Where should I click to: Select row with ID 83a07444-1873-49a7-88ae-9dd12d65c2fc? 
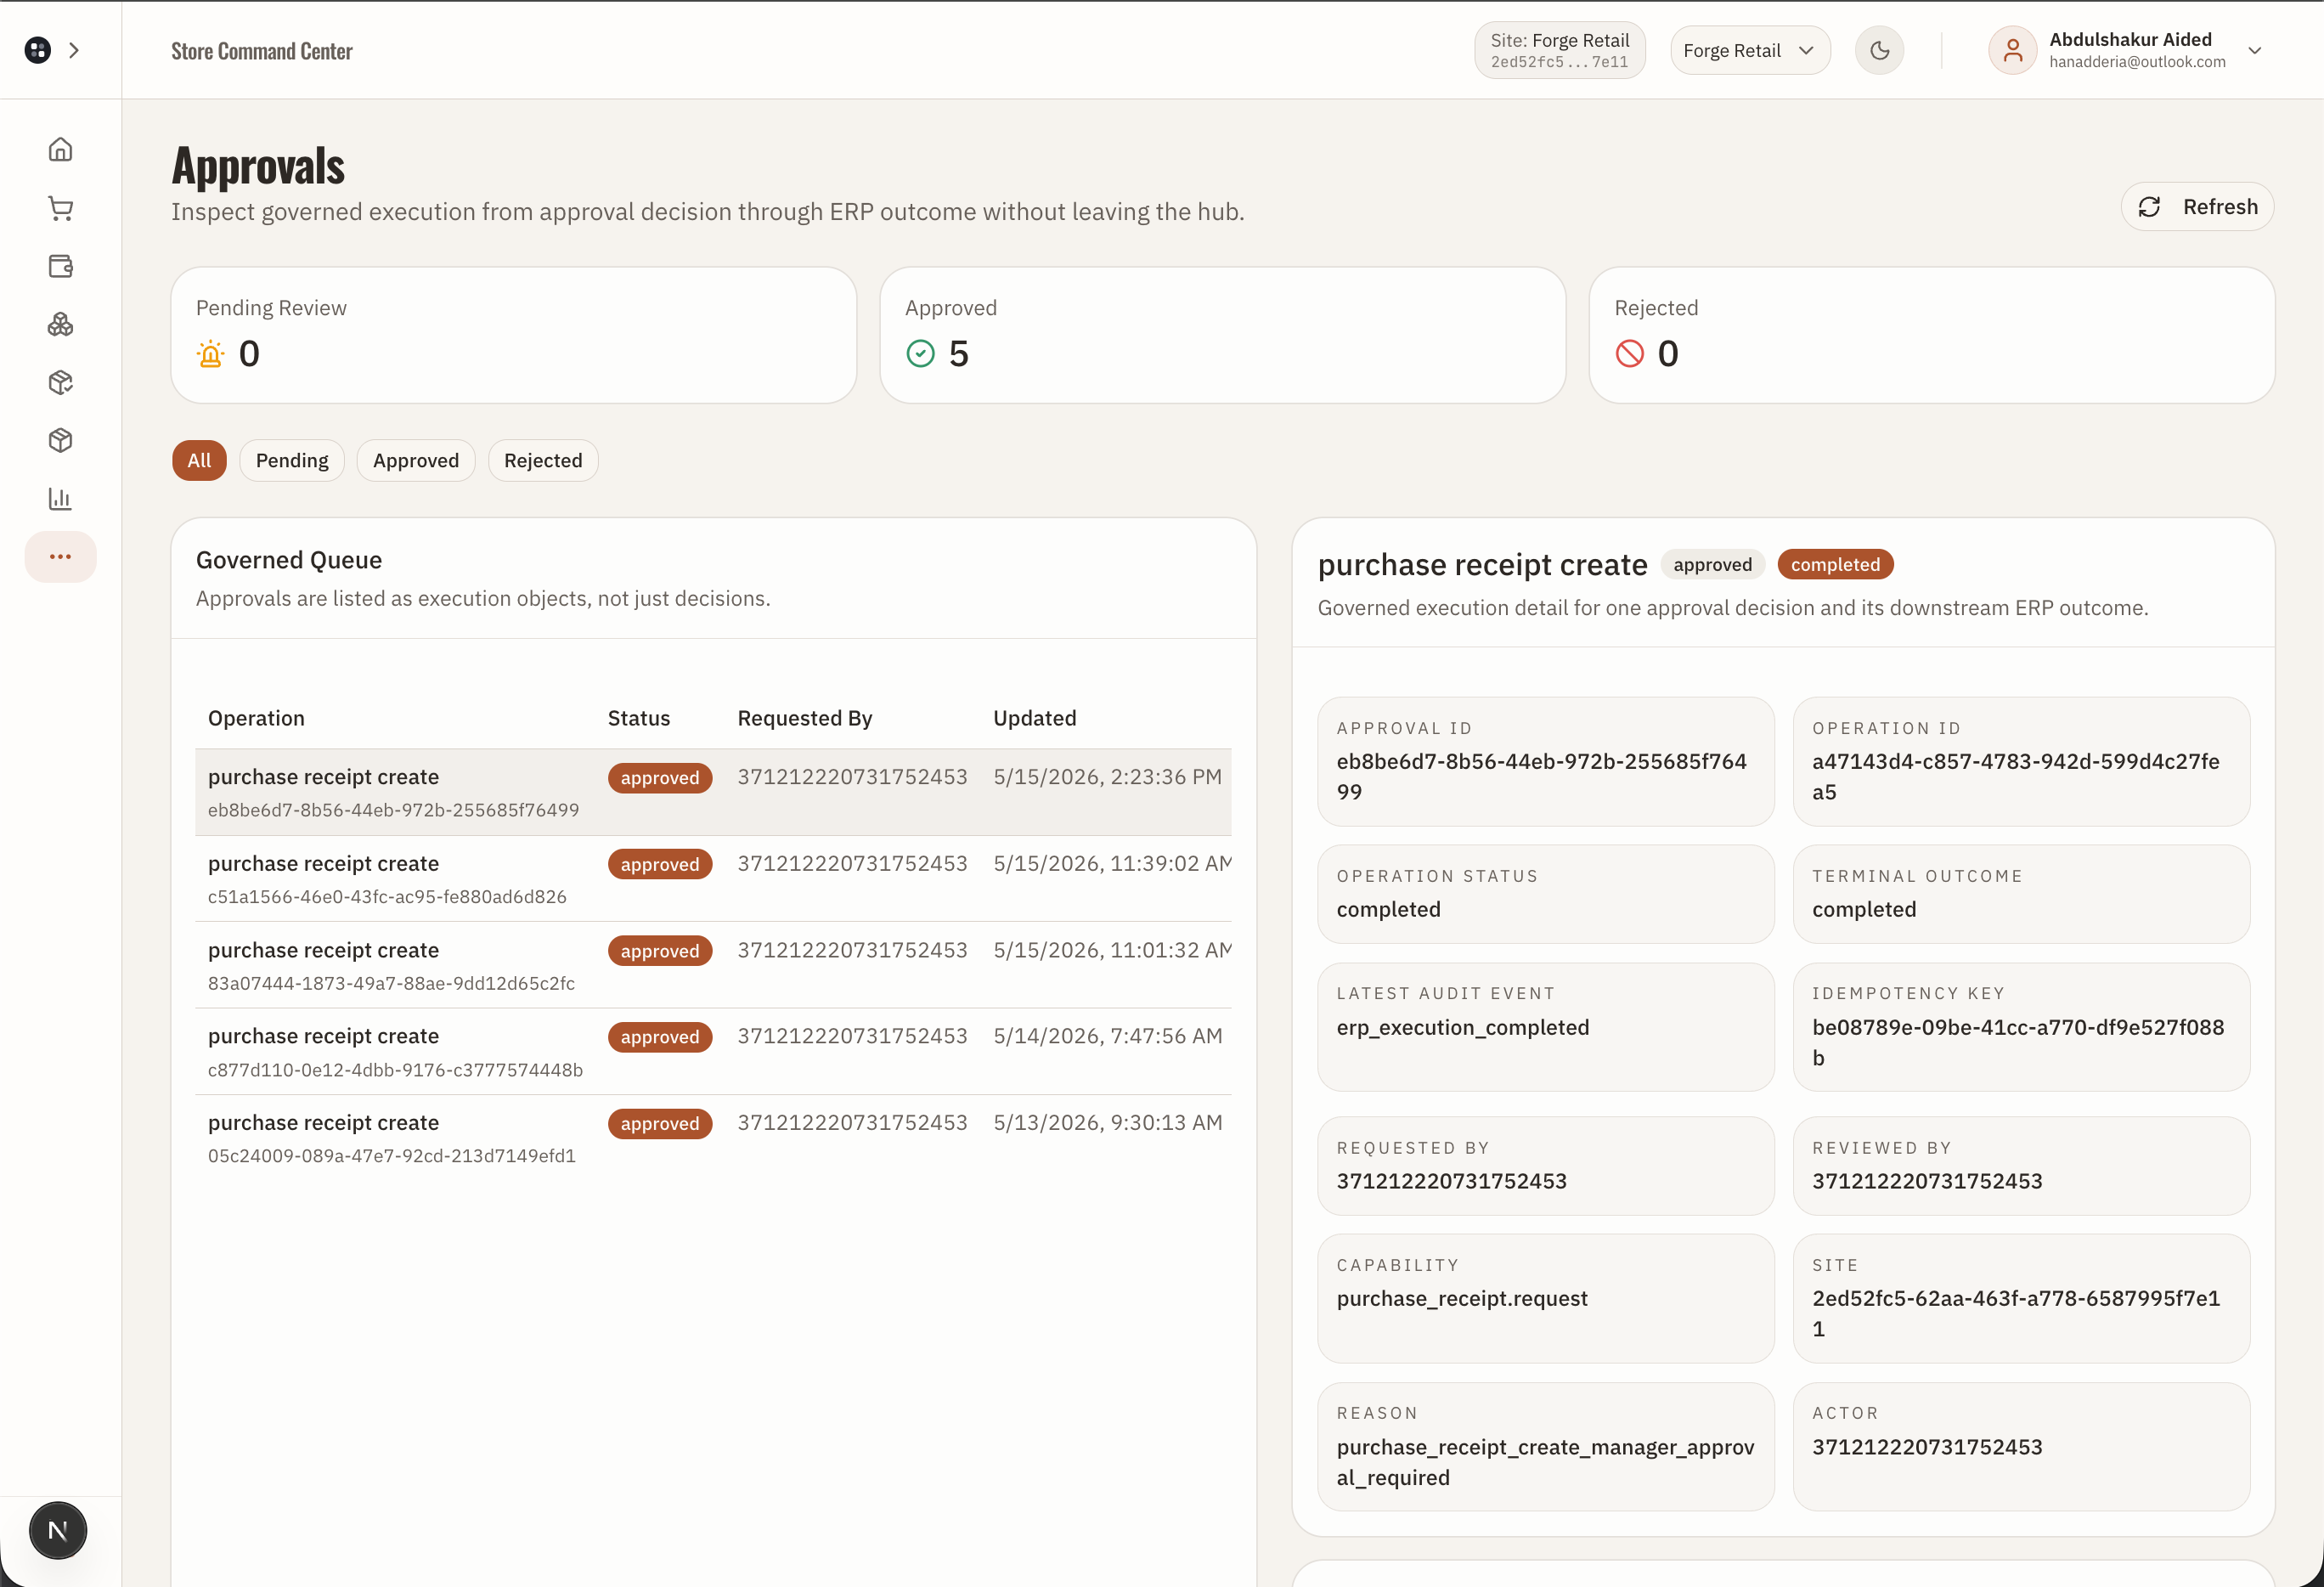tap(713, 965)
